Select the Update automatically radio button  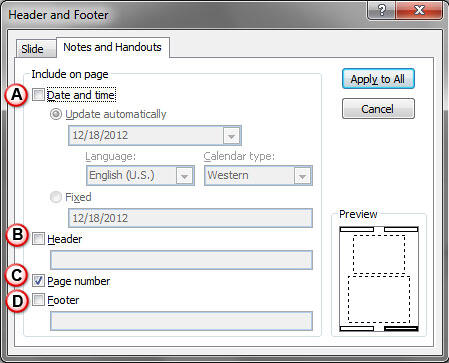(56, 114)
